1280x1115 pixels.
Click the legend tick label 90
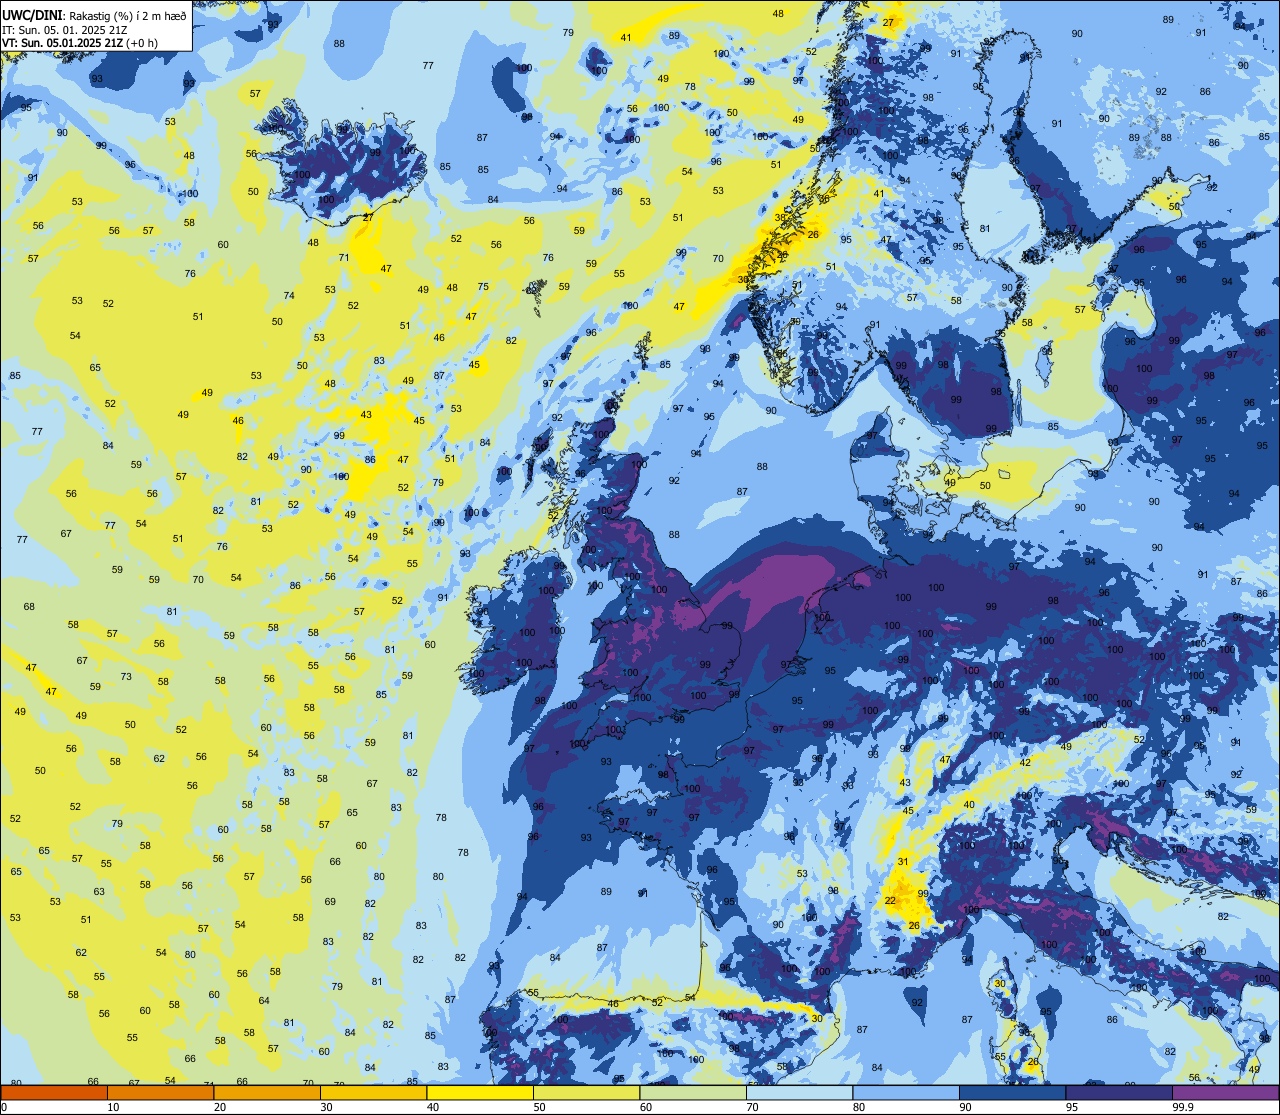(966, 1107)
